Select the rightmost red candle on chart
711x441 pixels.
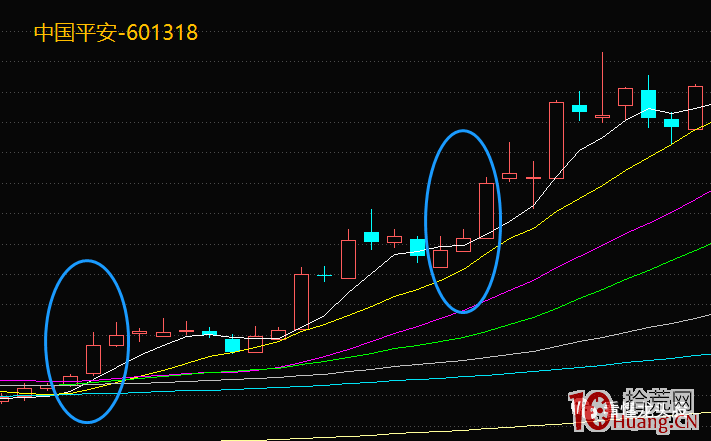coord(695,108)
